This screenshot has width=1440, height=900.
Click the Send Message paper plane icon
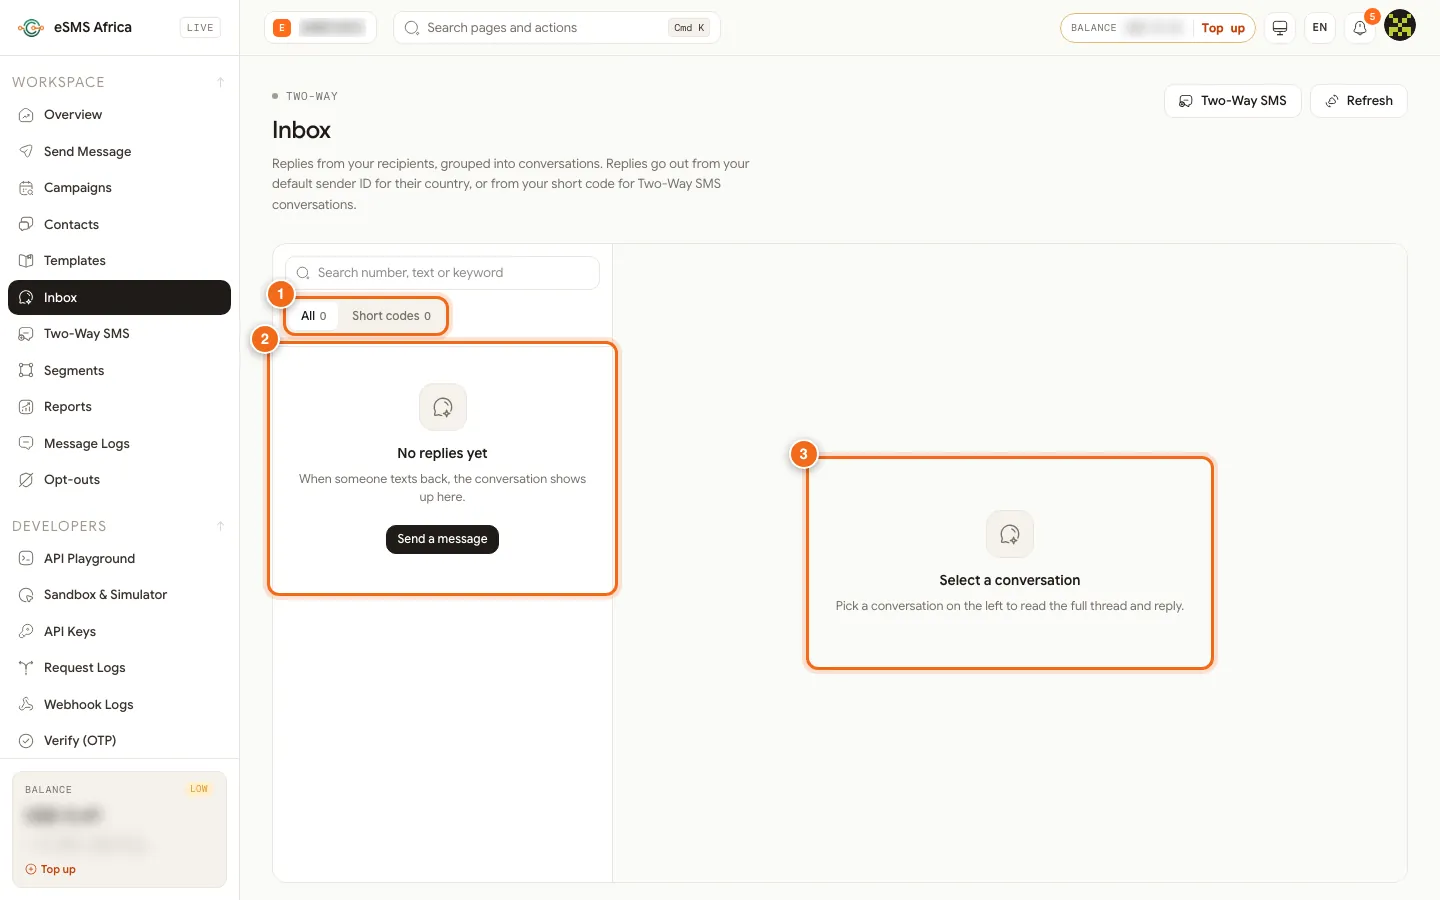tap(26, 152)
